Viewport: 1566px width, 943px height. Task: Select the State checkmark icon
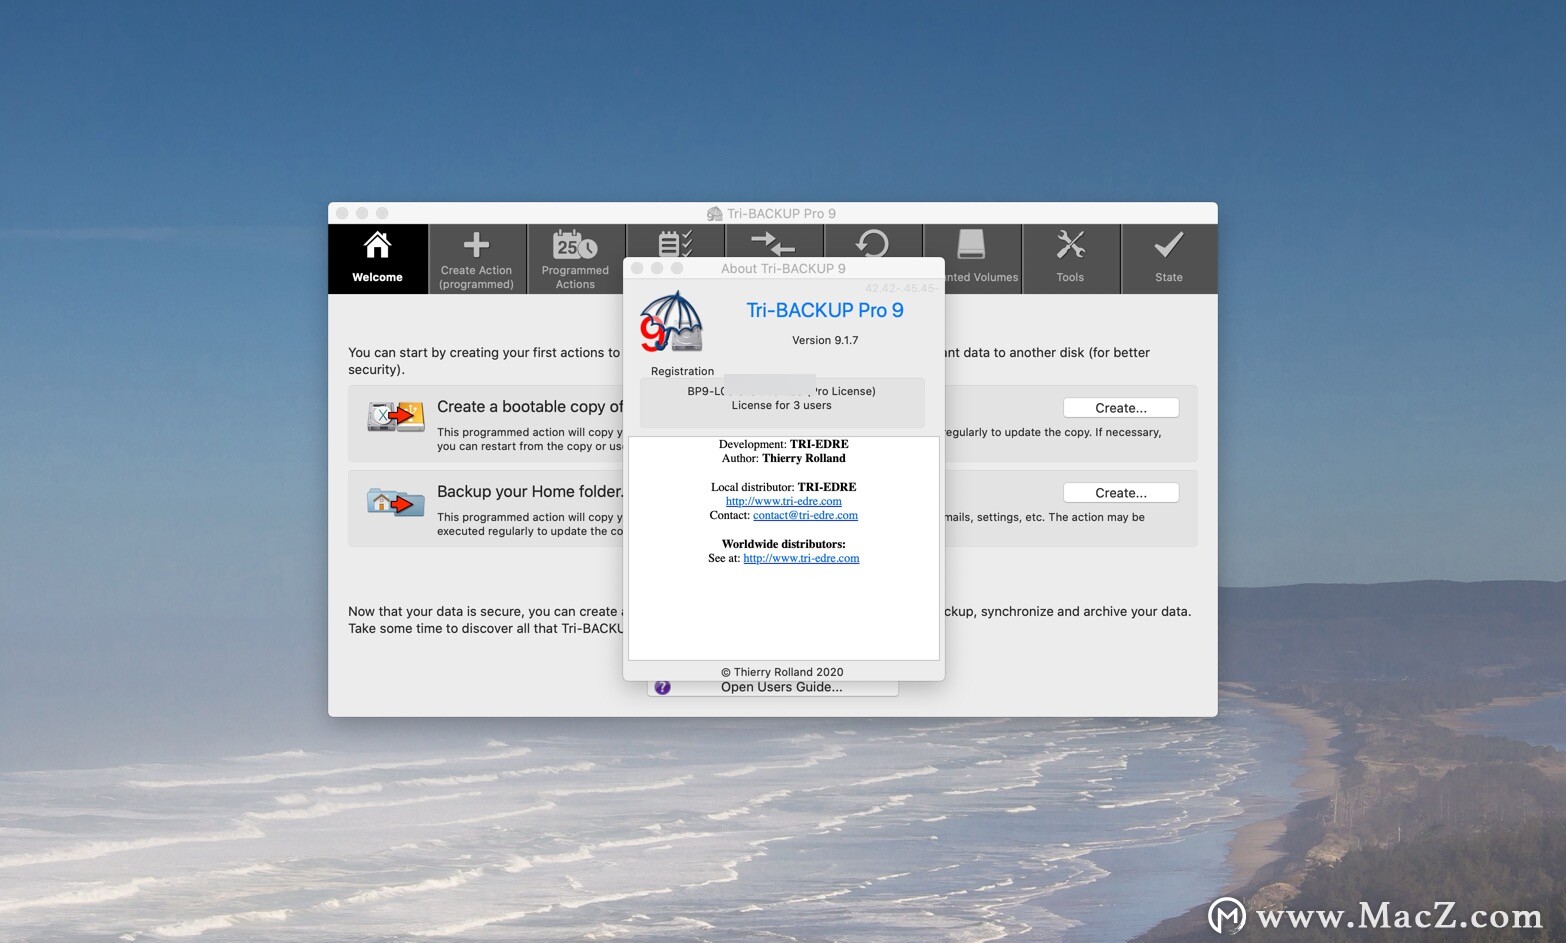click(x=1169, y=258)
